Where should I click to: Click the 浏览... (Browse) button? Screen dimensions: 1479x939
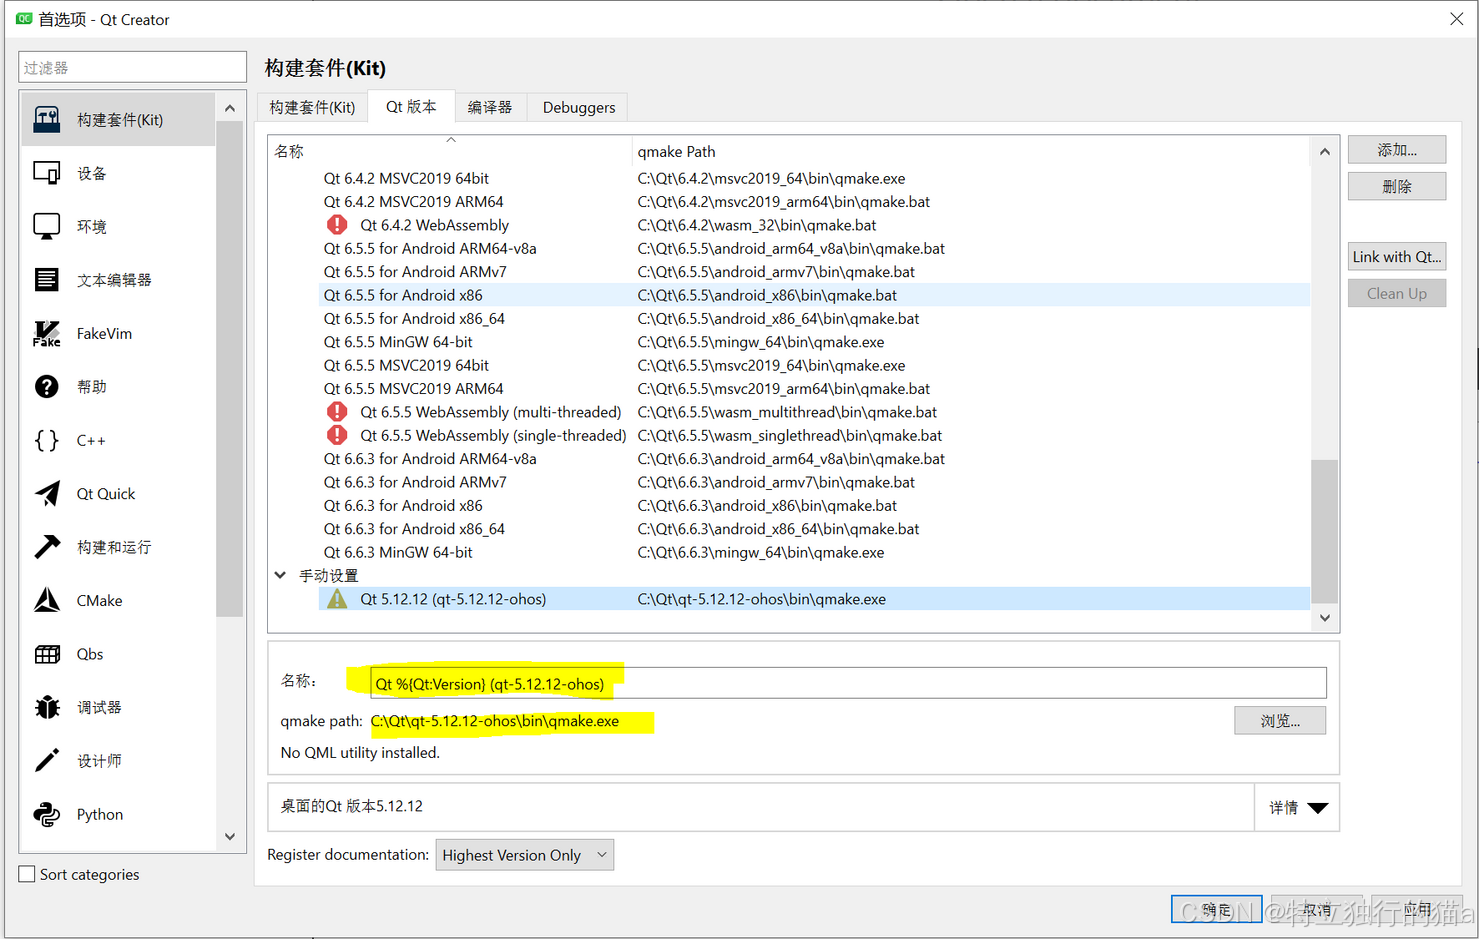[1280, 721]
